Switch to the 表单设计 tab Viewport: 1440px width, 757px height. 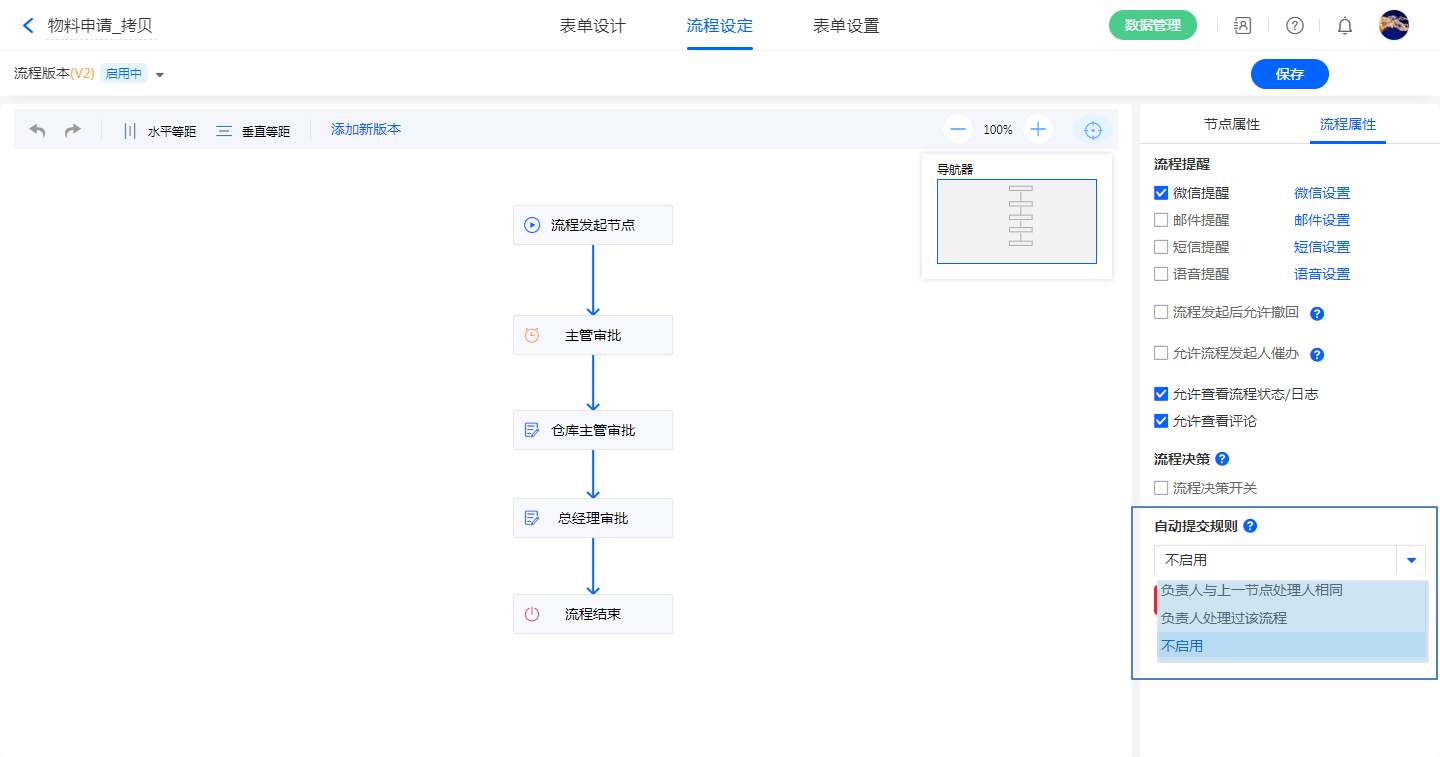pyautogui.click(x=592, y=26)
